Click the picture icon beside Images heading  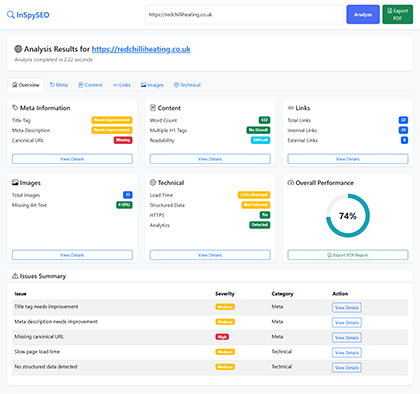click(15, 182)
